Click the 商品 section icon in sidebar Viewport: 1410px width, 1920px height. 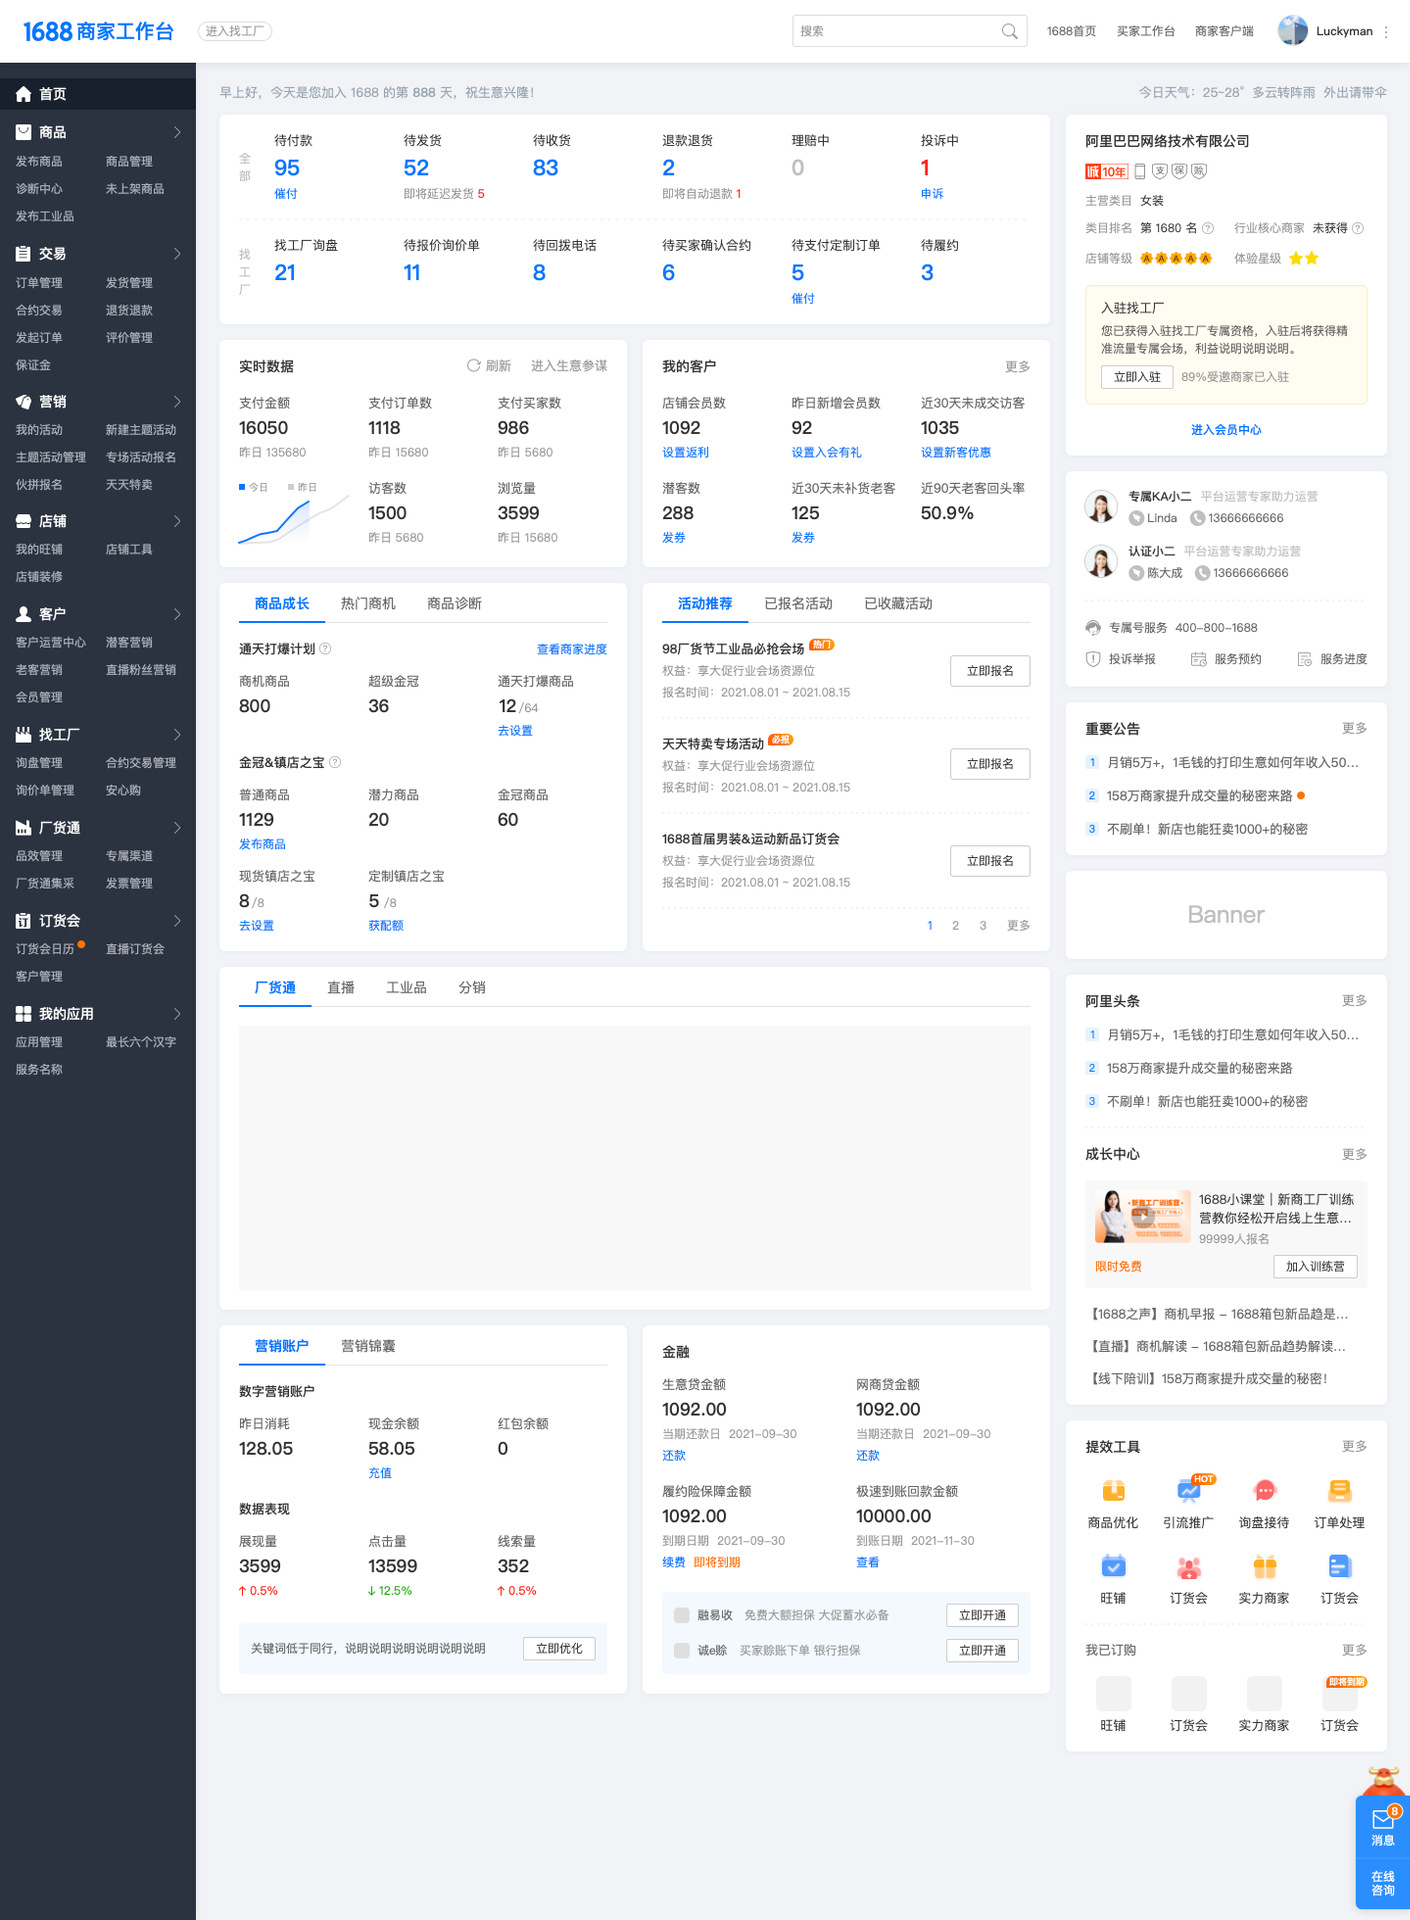(x=24, y=132)
